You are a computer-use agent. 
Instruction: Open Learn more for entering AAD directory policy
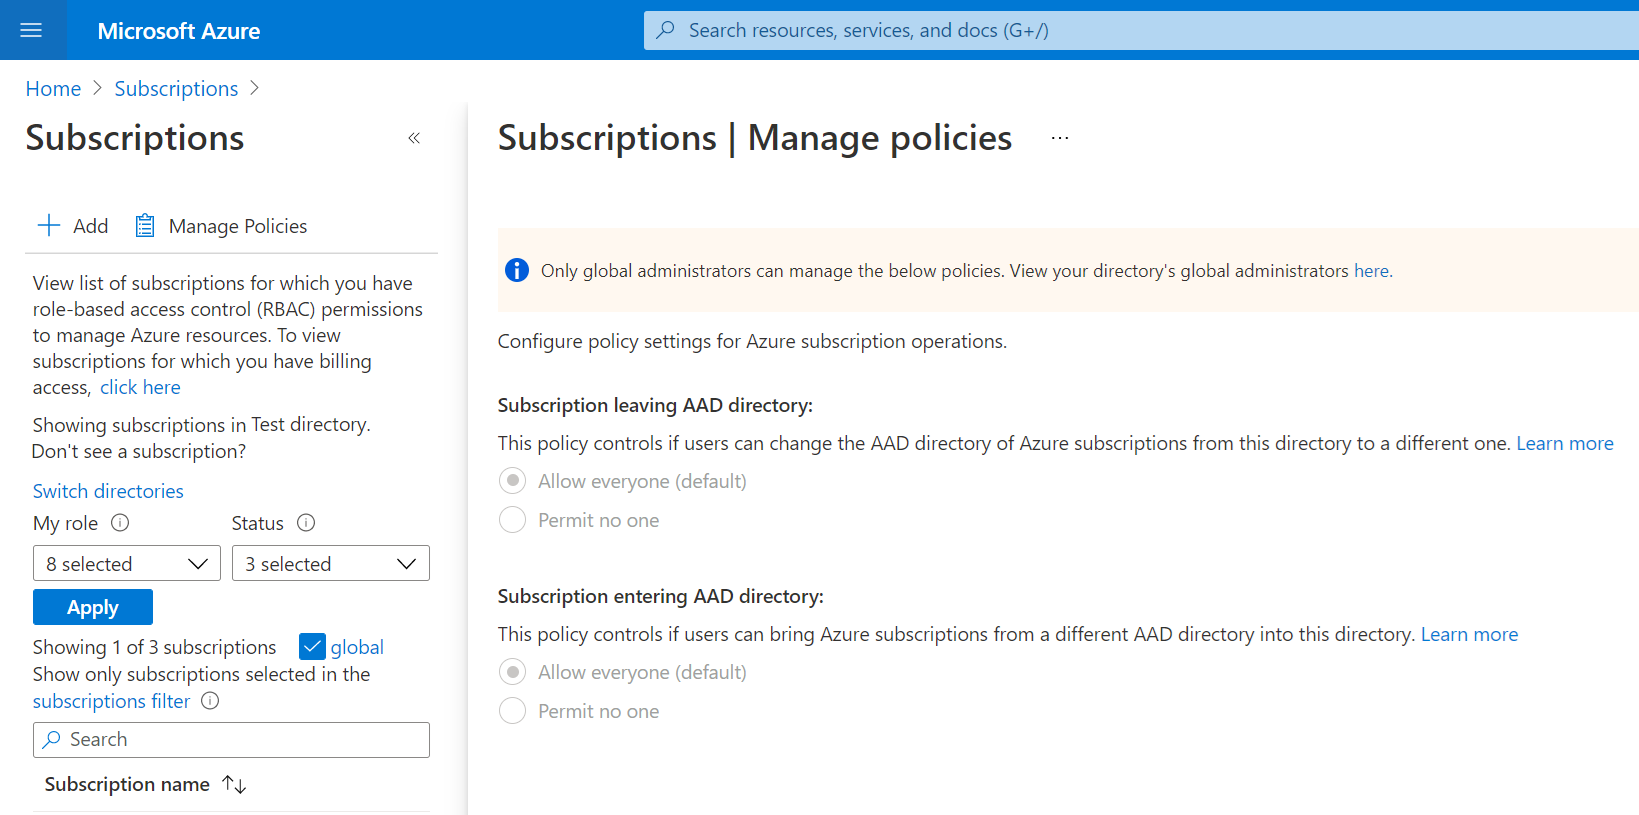pos(1469,634)
